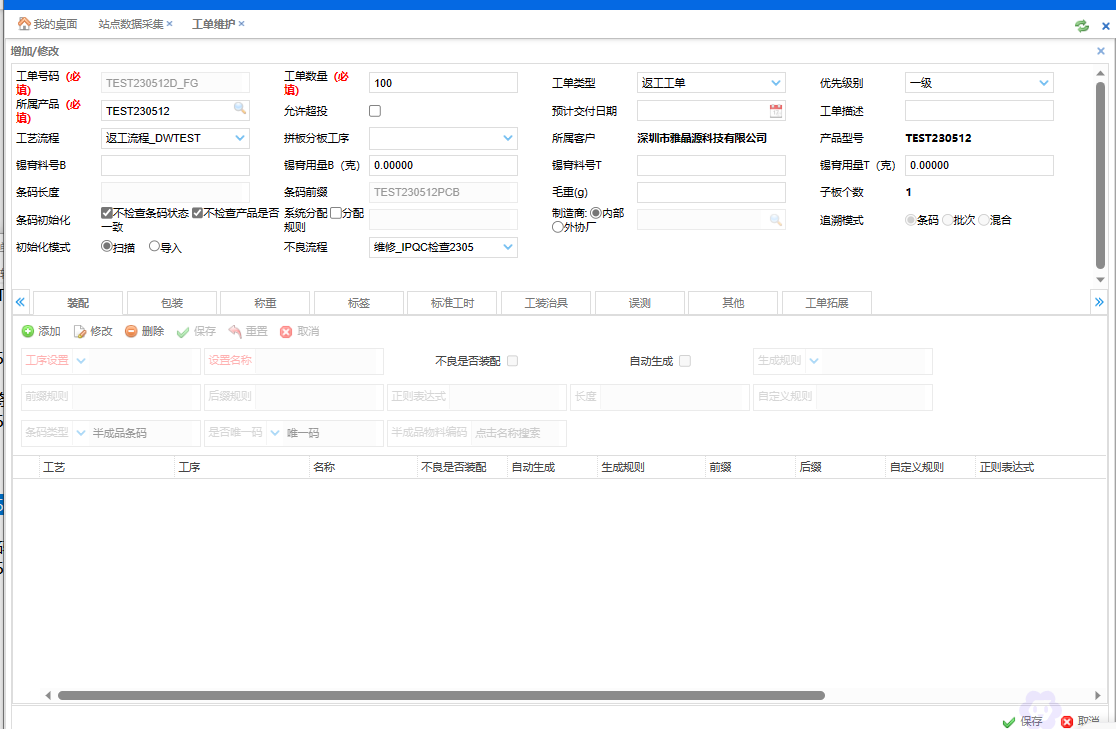Select the 导入 initialization mode radio button

click(154, 247)
